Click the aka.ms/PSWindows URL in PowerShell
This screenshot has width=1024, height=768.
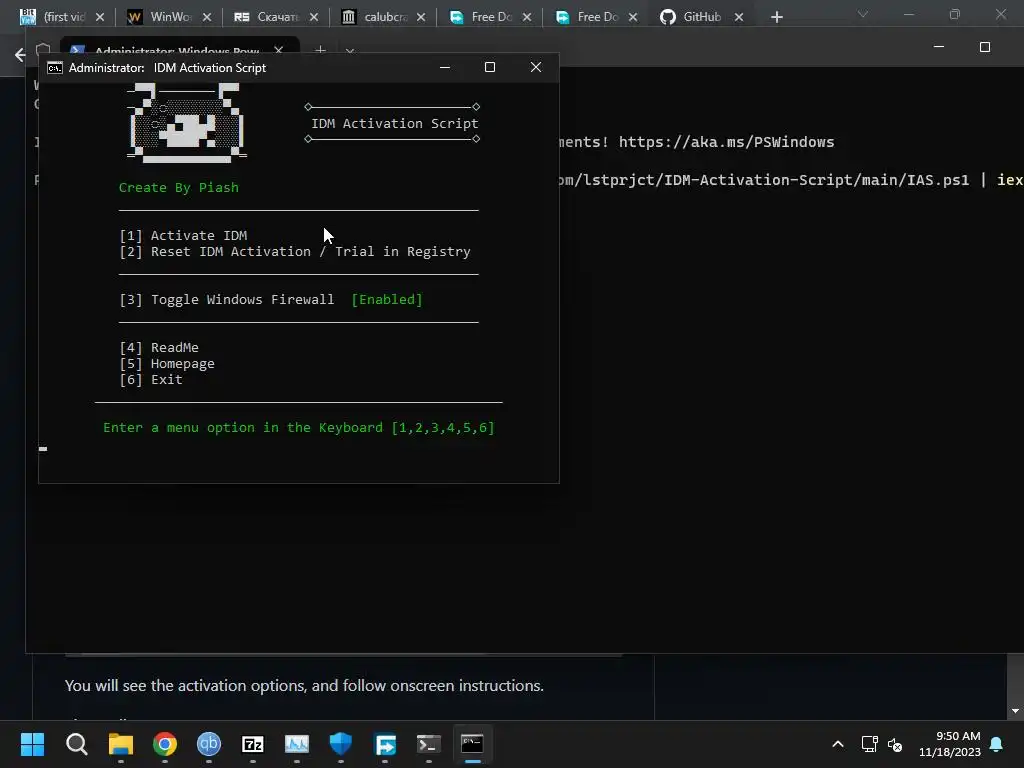coord(726,142)
